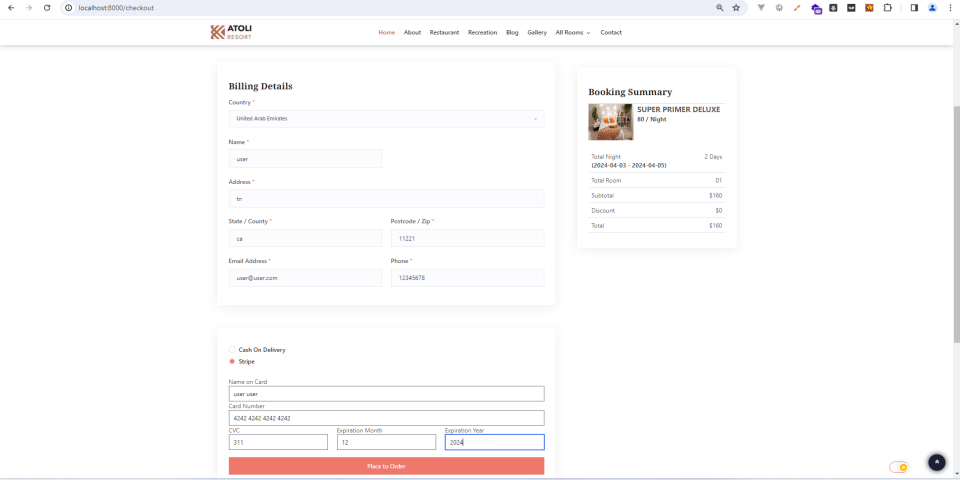Screen dimensions: 960x480
Task: Click the SUPER PRIMER DELUXE room title
Action: coord(678,110)
